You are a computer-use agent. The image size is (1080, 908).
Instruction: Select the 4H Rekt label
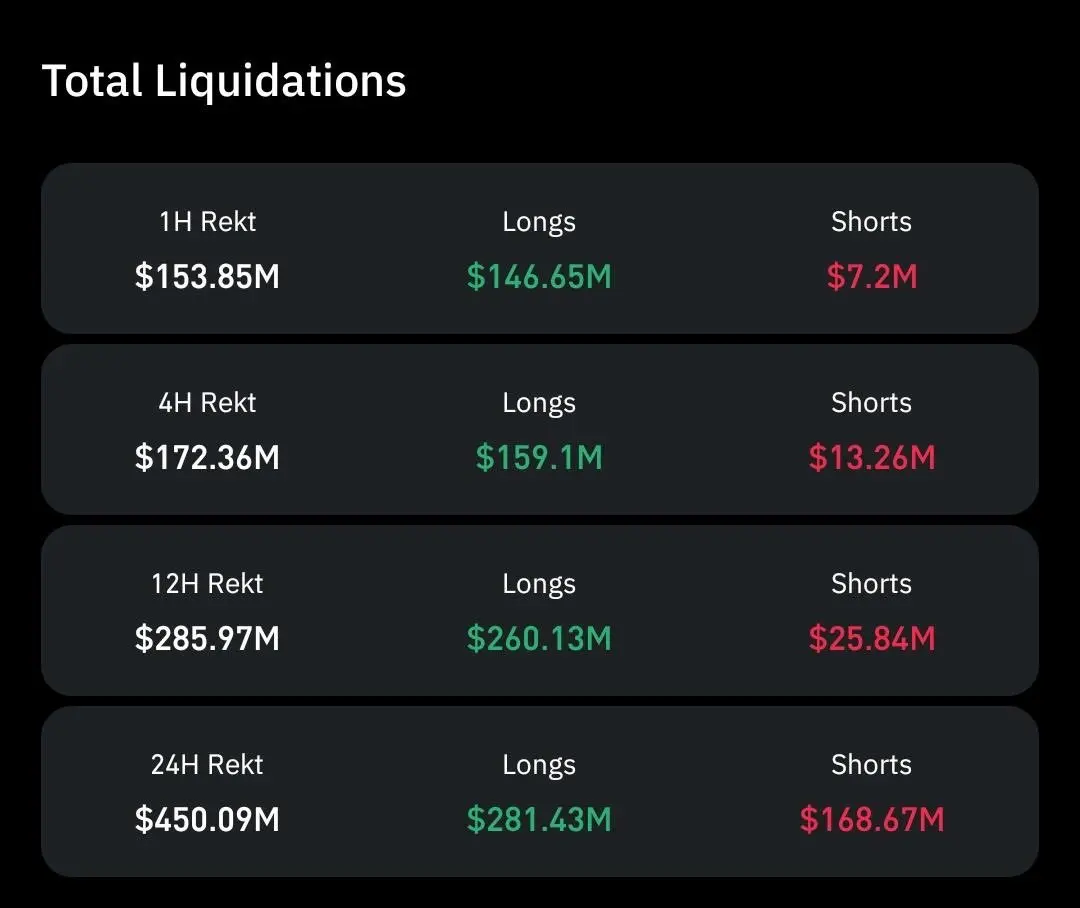click(x=207, y=403)
